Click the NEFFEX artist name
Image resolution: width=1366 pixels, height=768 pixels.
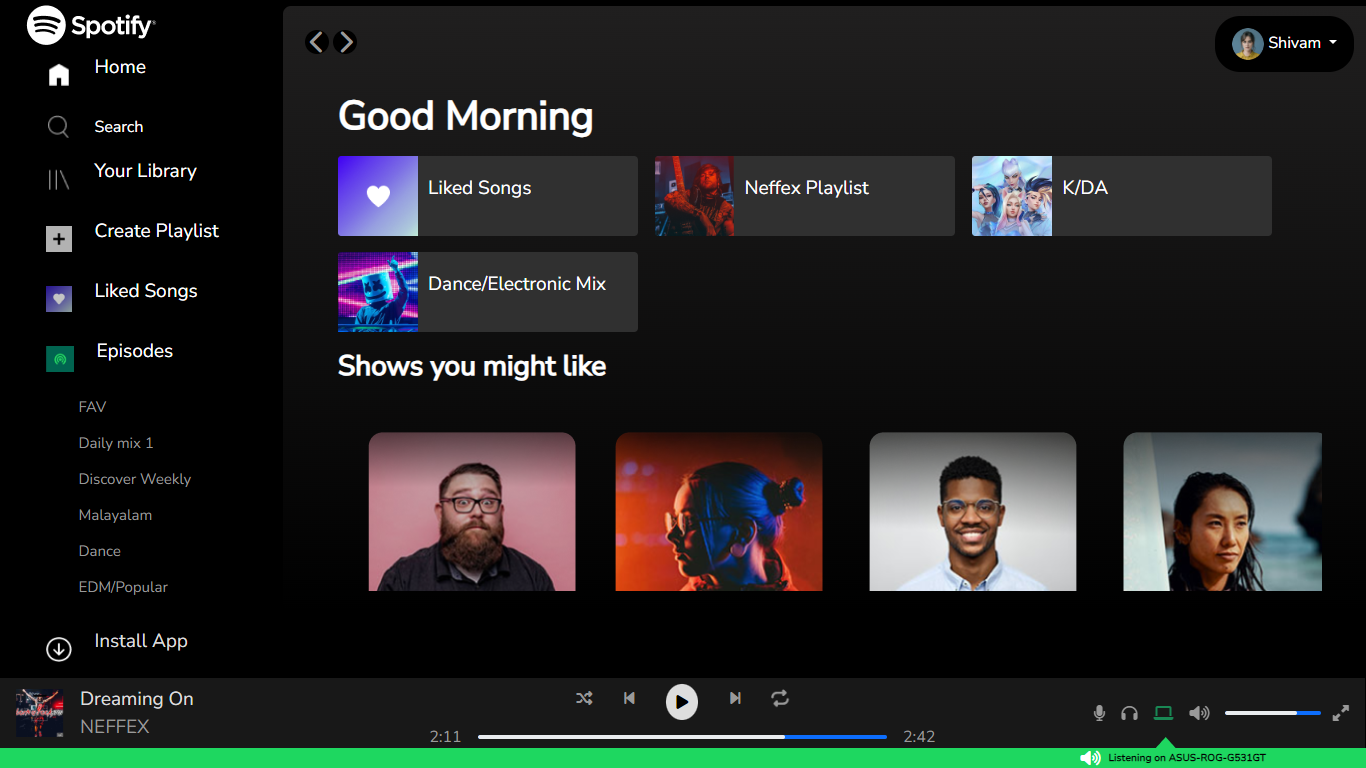click(115, 727)
